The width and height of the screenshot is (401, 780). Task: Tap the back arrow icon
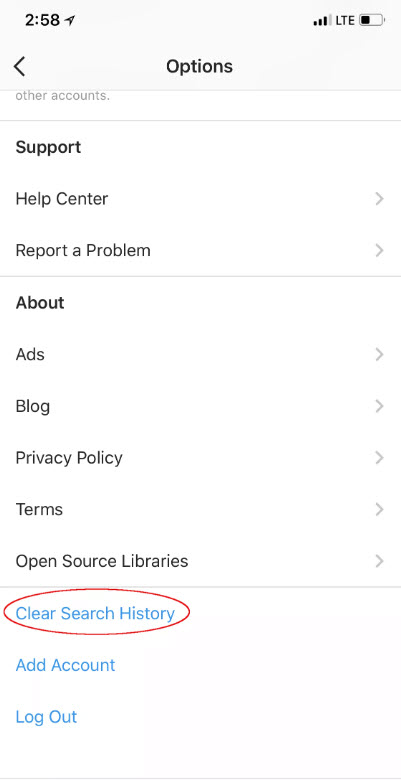(19, 66)
